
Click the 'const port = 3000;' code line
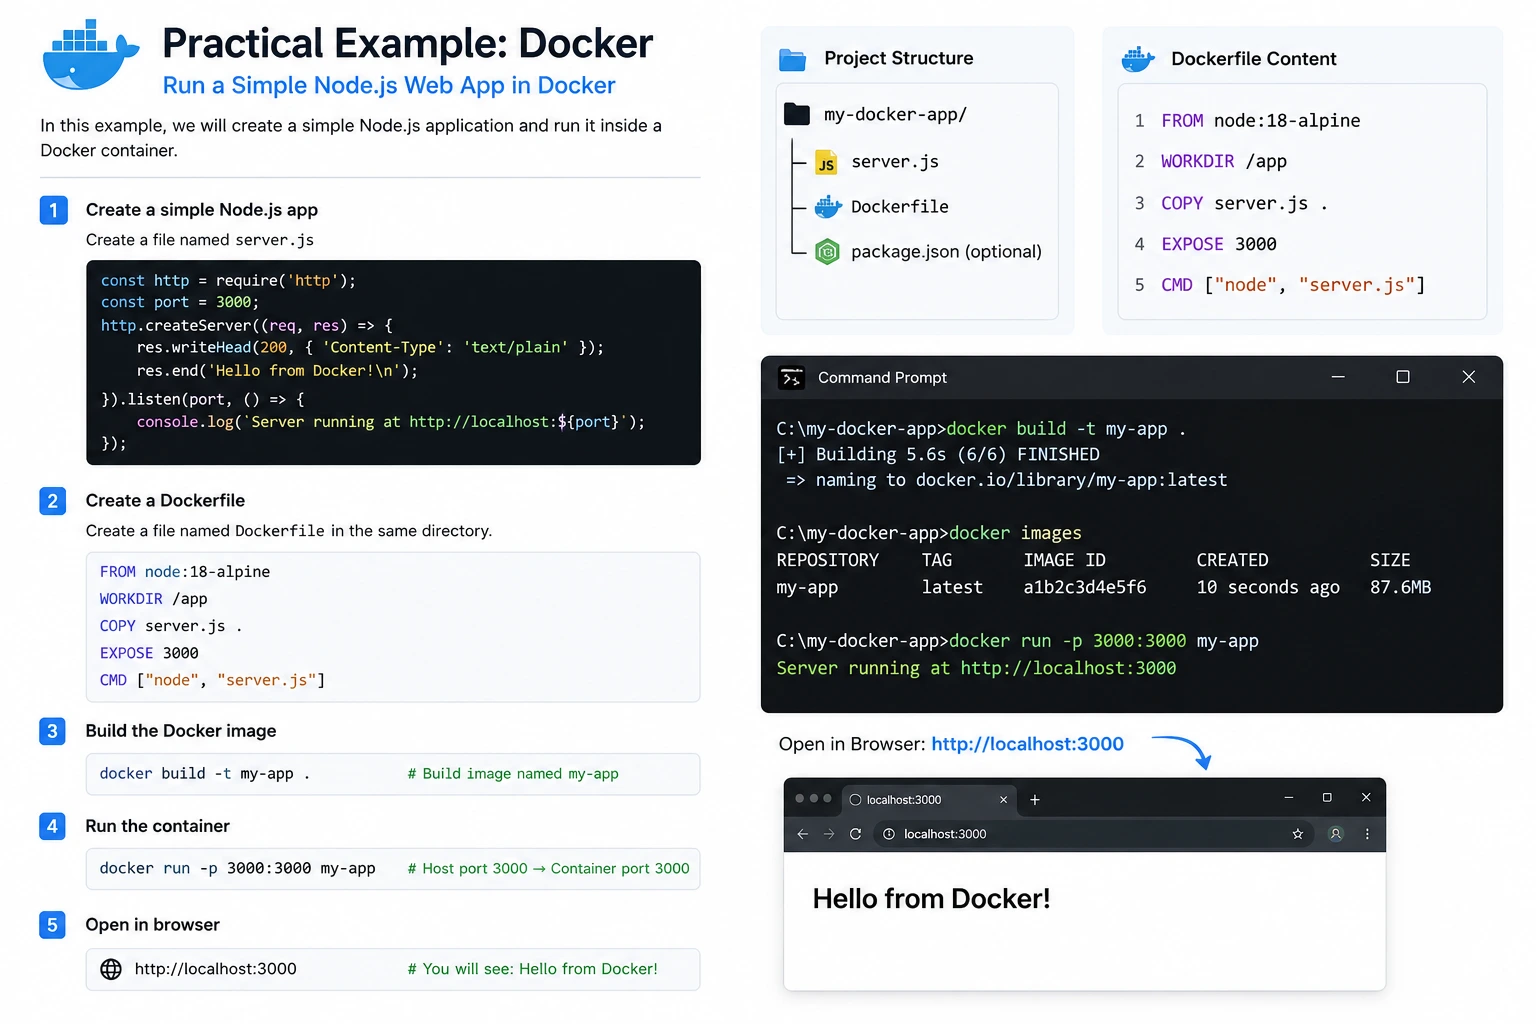180,302
